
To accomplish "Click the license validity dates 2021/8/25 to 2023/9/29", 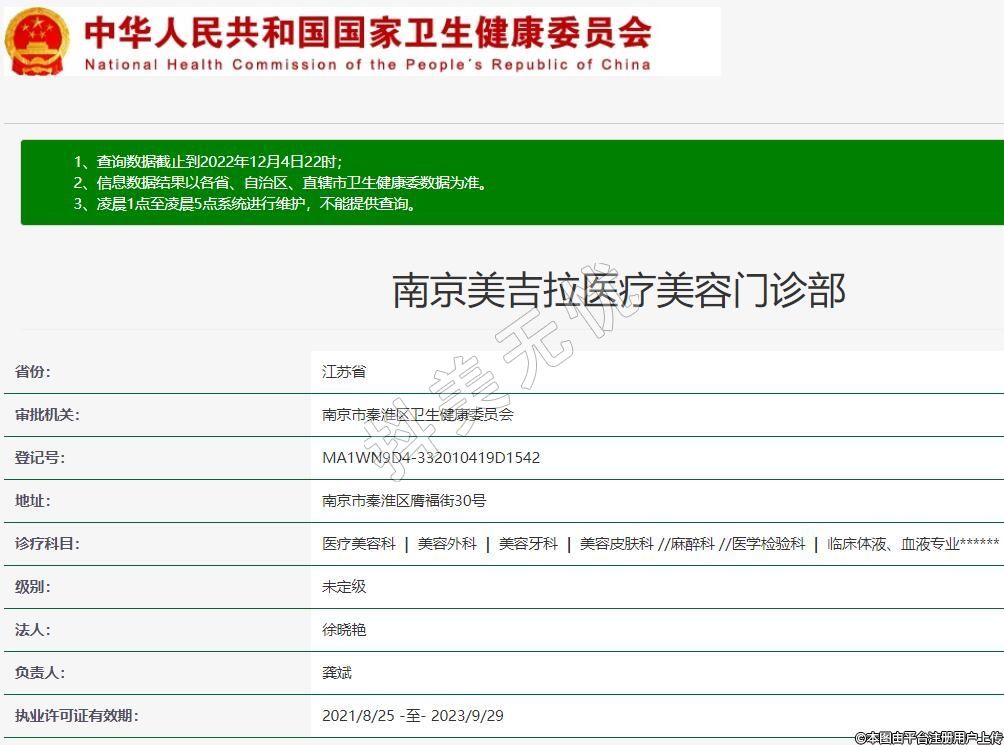I will pyautogui.click(x=412, y=716).
